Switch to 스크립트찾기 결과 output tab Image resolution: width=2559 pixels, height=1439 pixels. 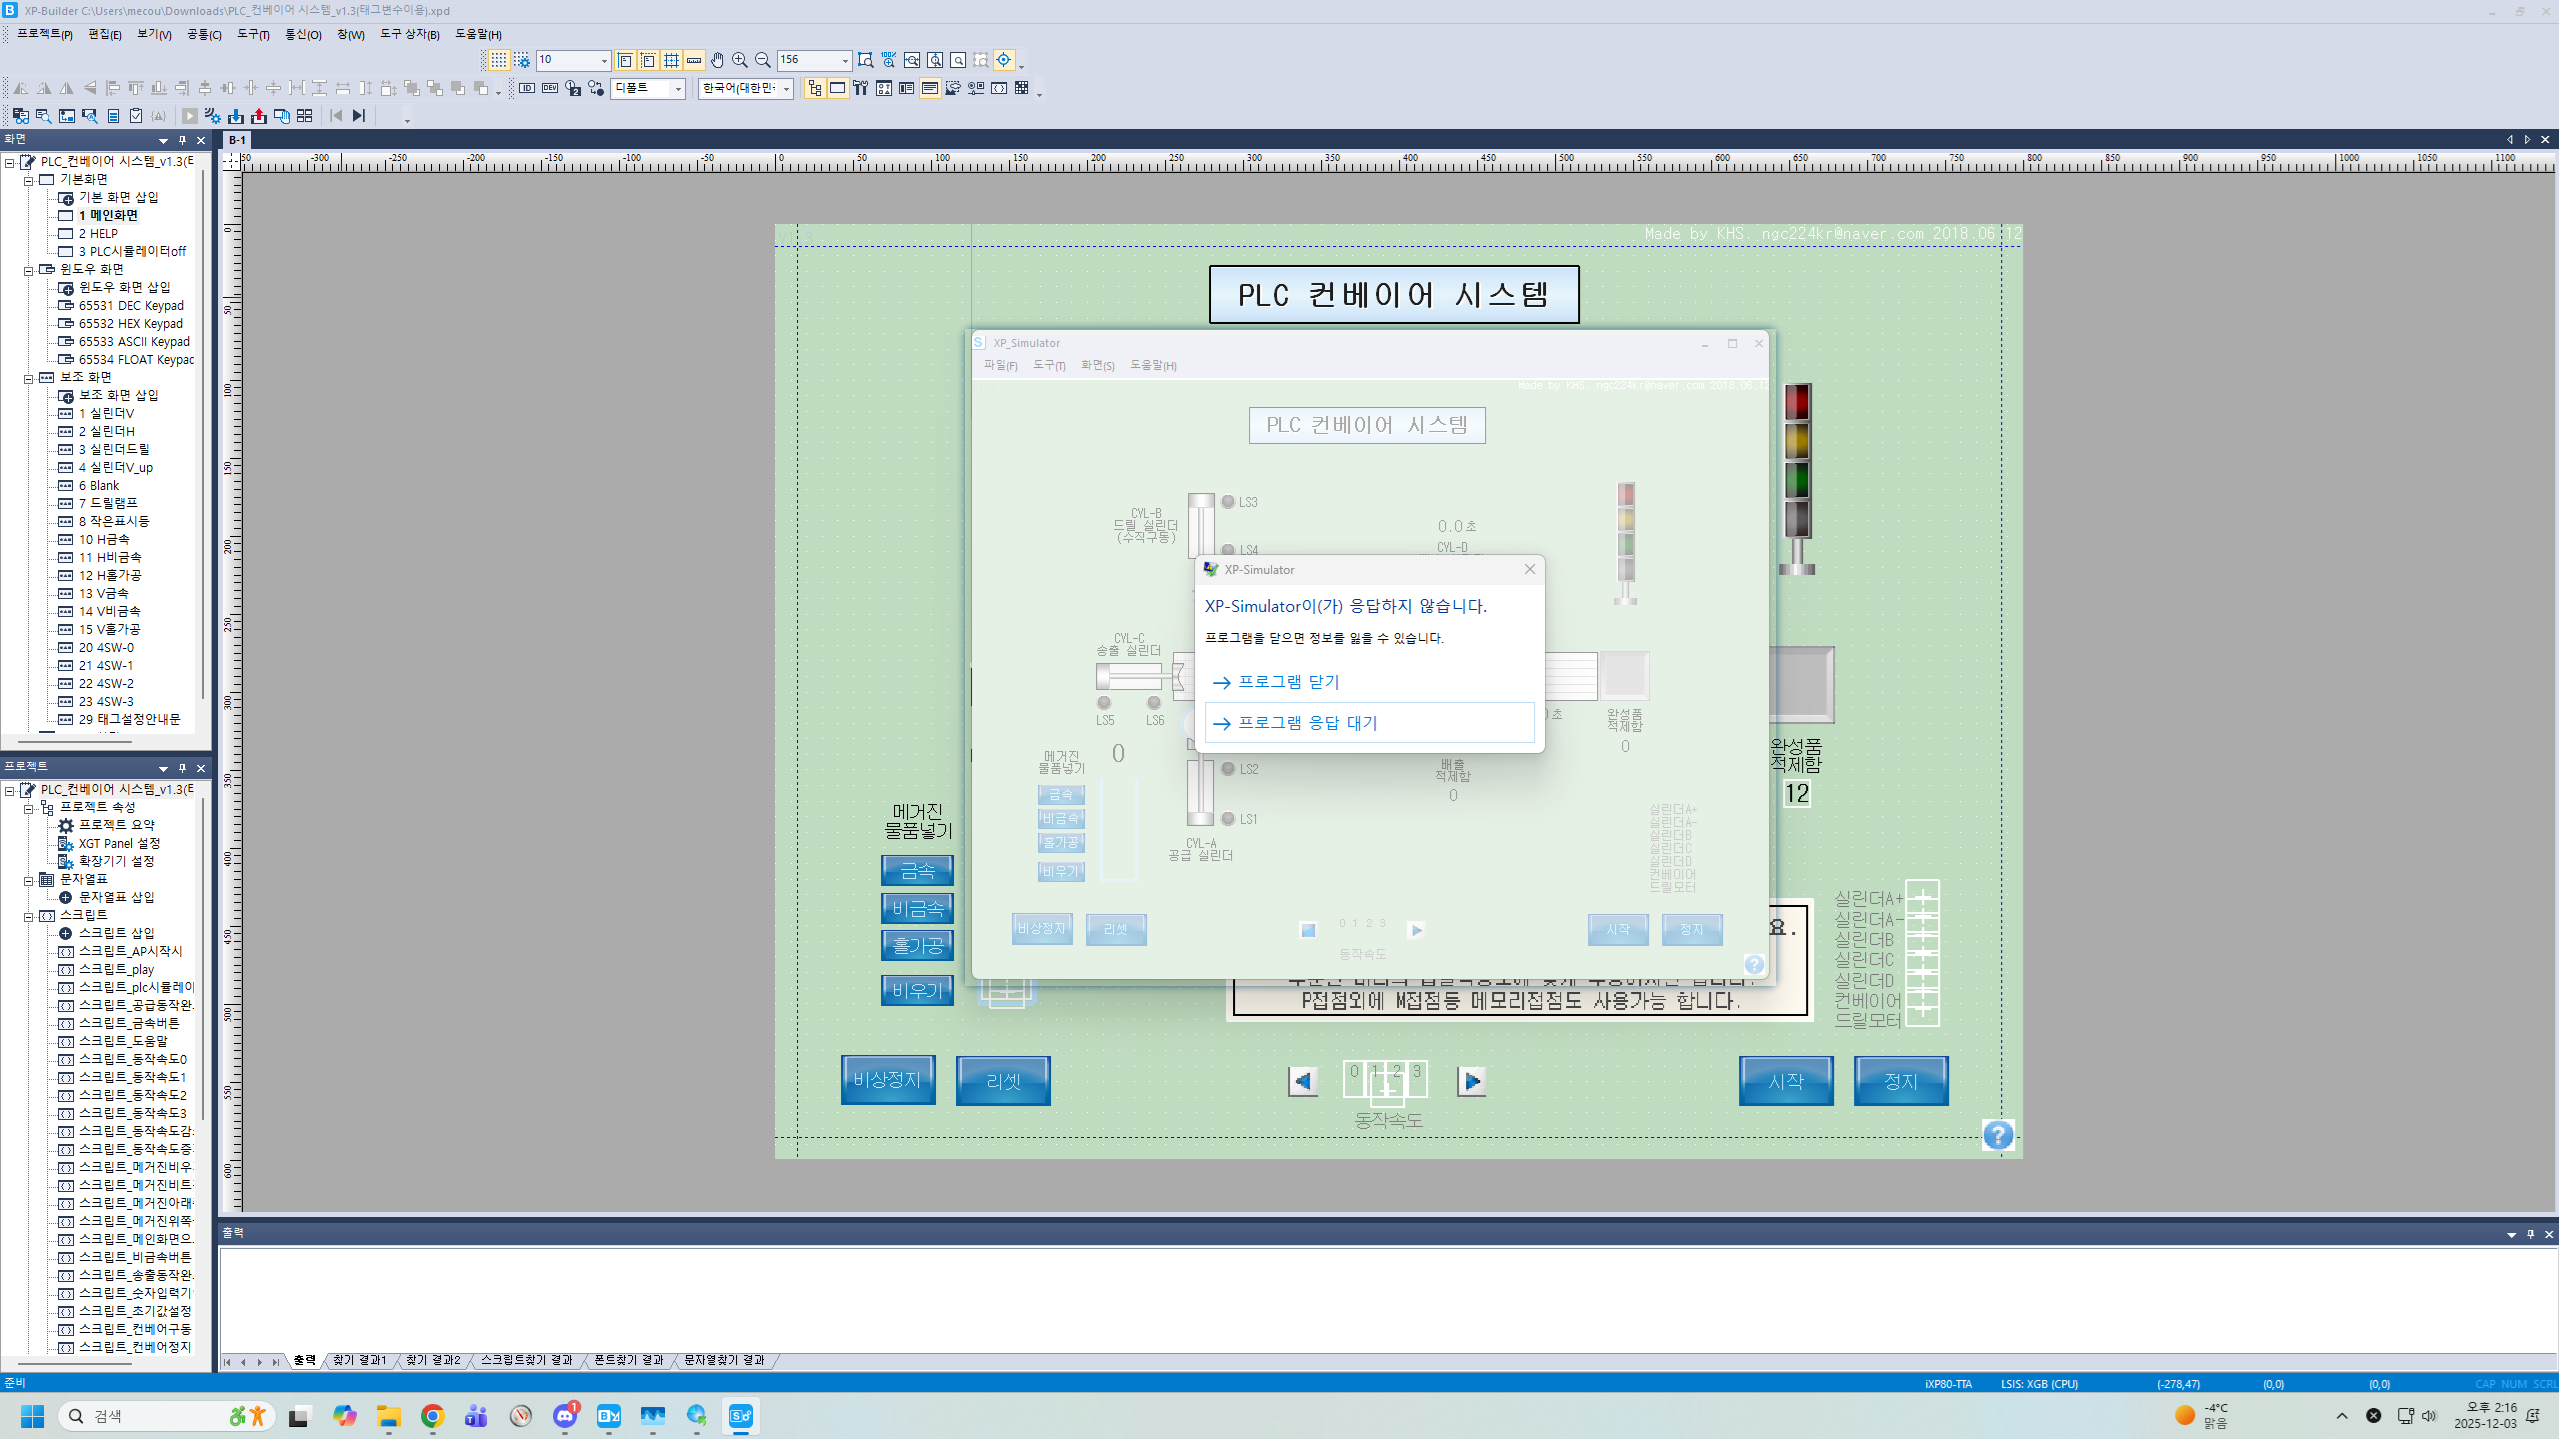(526, 1360)
